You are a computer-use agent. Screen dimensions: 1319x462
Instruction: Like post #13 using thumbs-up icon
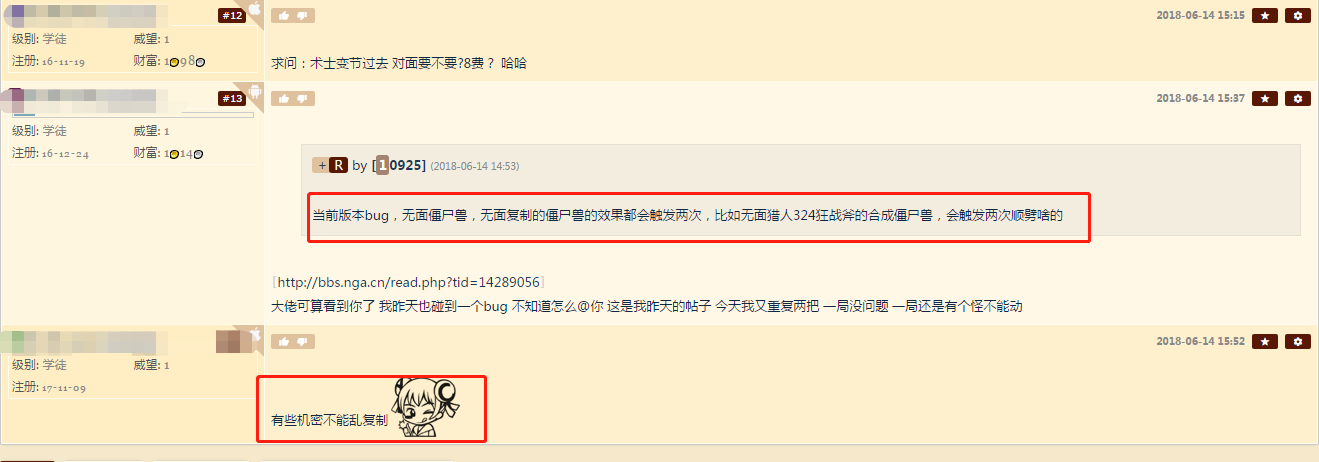click(x=283, y=99)
